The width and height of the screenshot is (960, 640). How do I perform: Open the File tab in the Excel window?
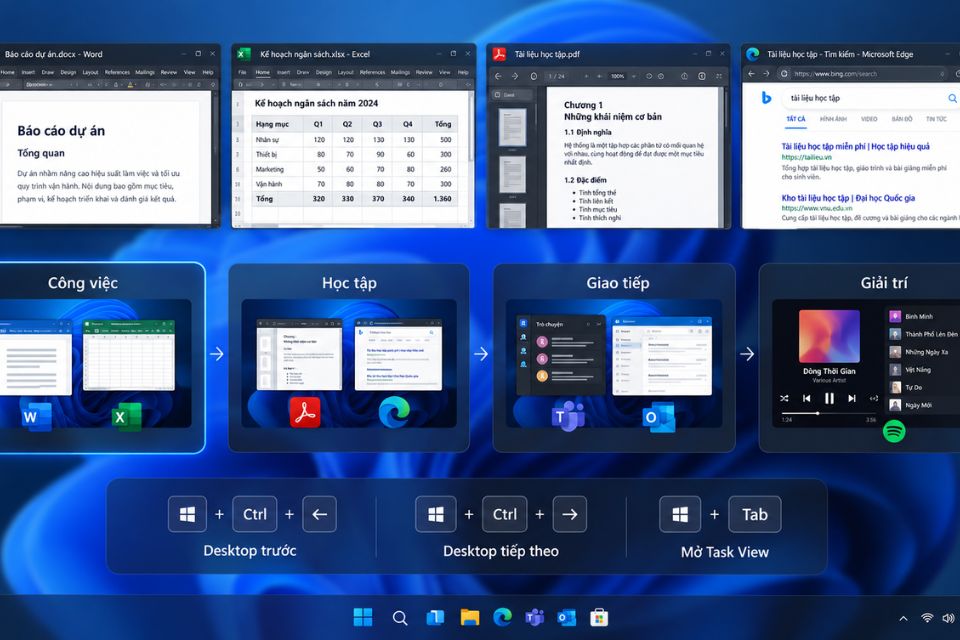(242, 72)
